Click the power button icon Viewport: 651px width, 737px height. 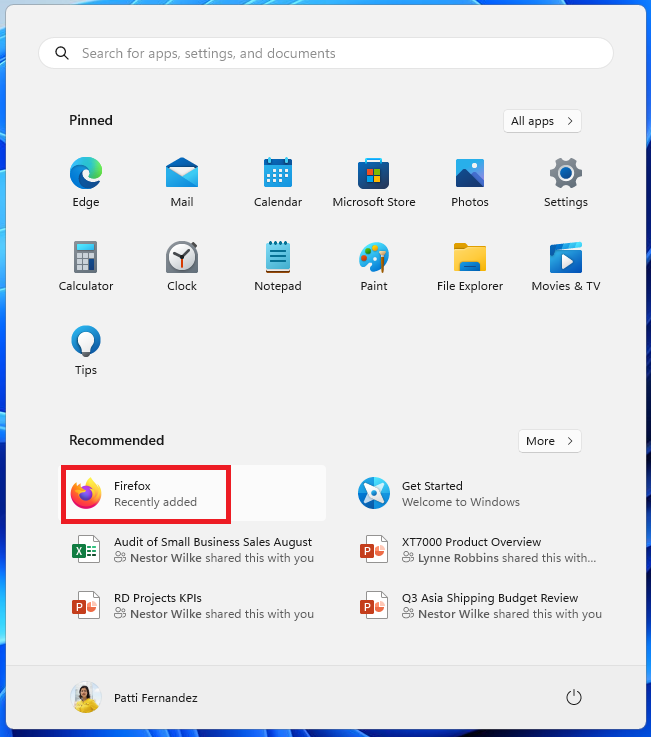coord(573,698)
